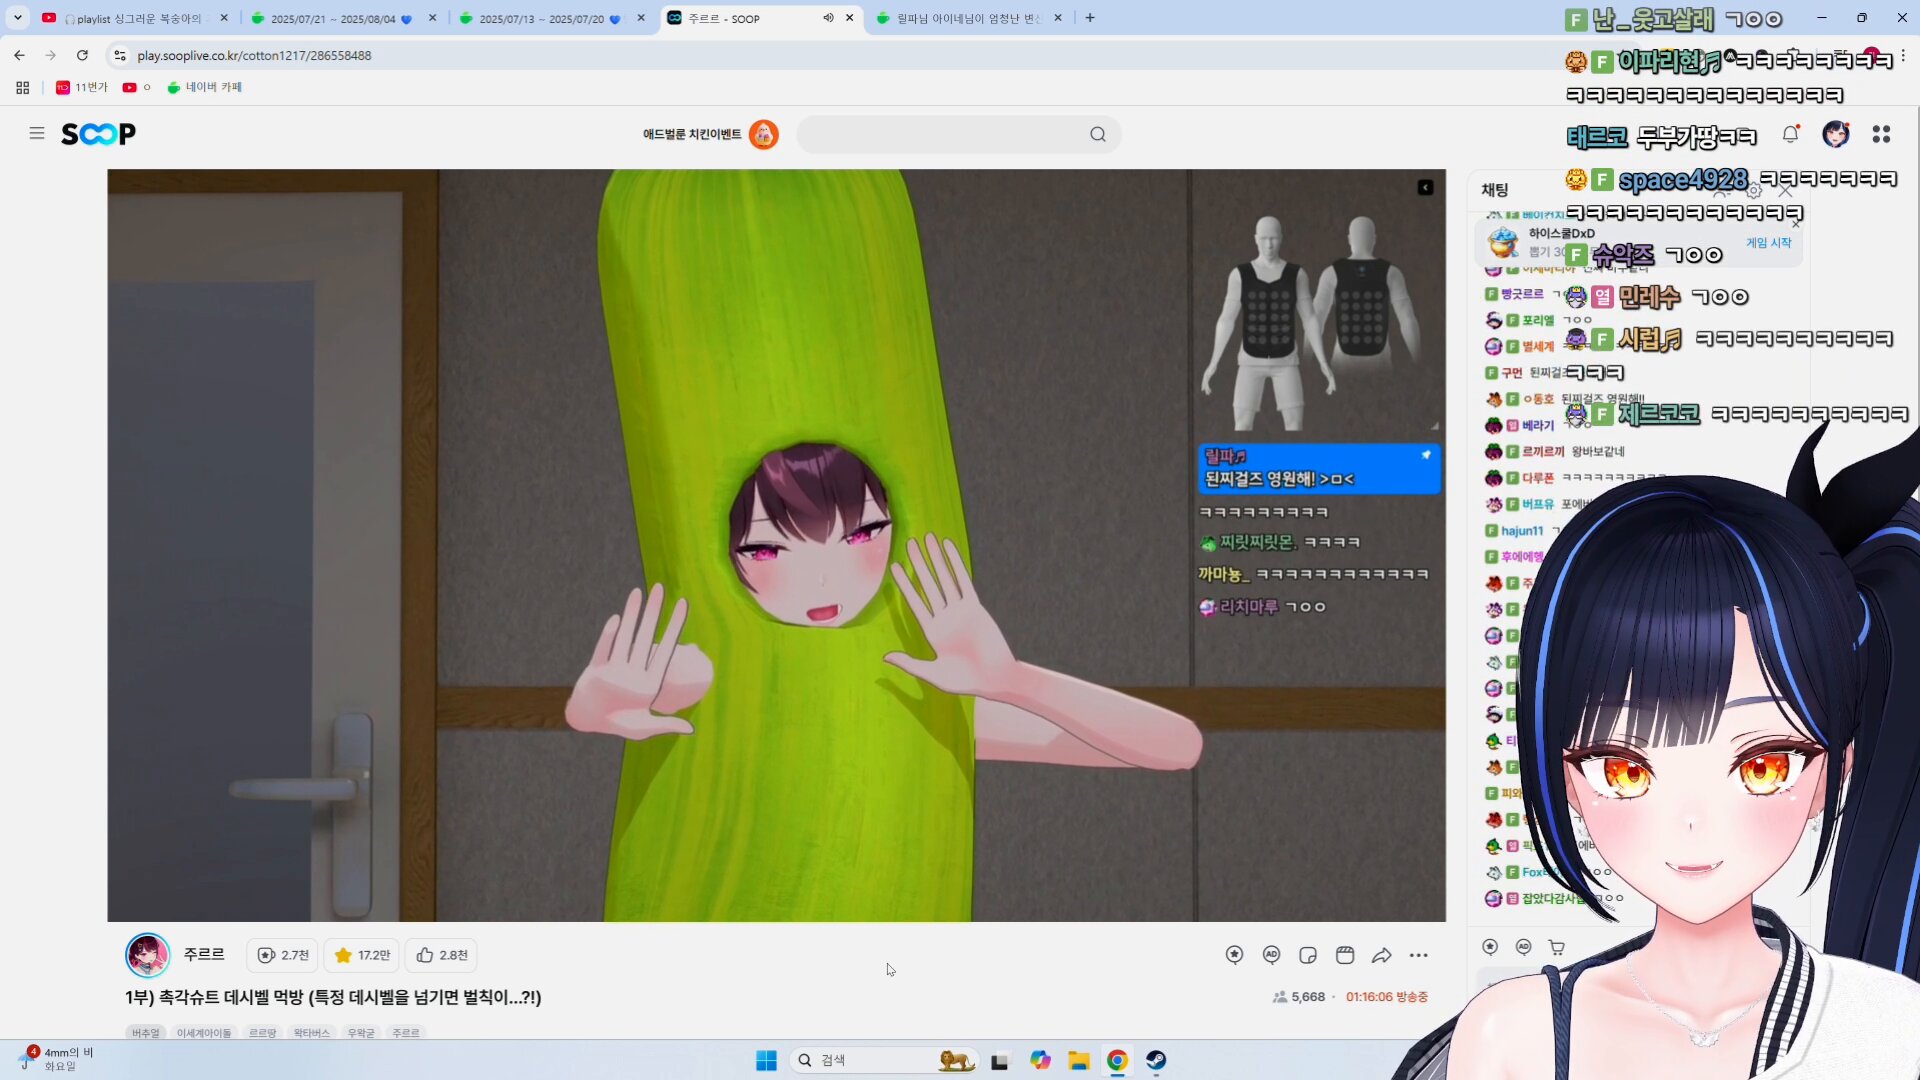Collapse the chat panel with the arrow toggle
The height and width of the screenshot is (1080, 1920).
click(x=1425, y=188)
